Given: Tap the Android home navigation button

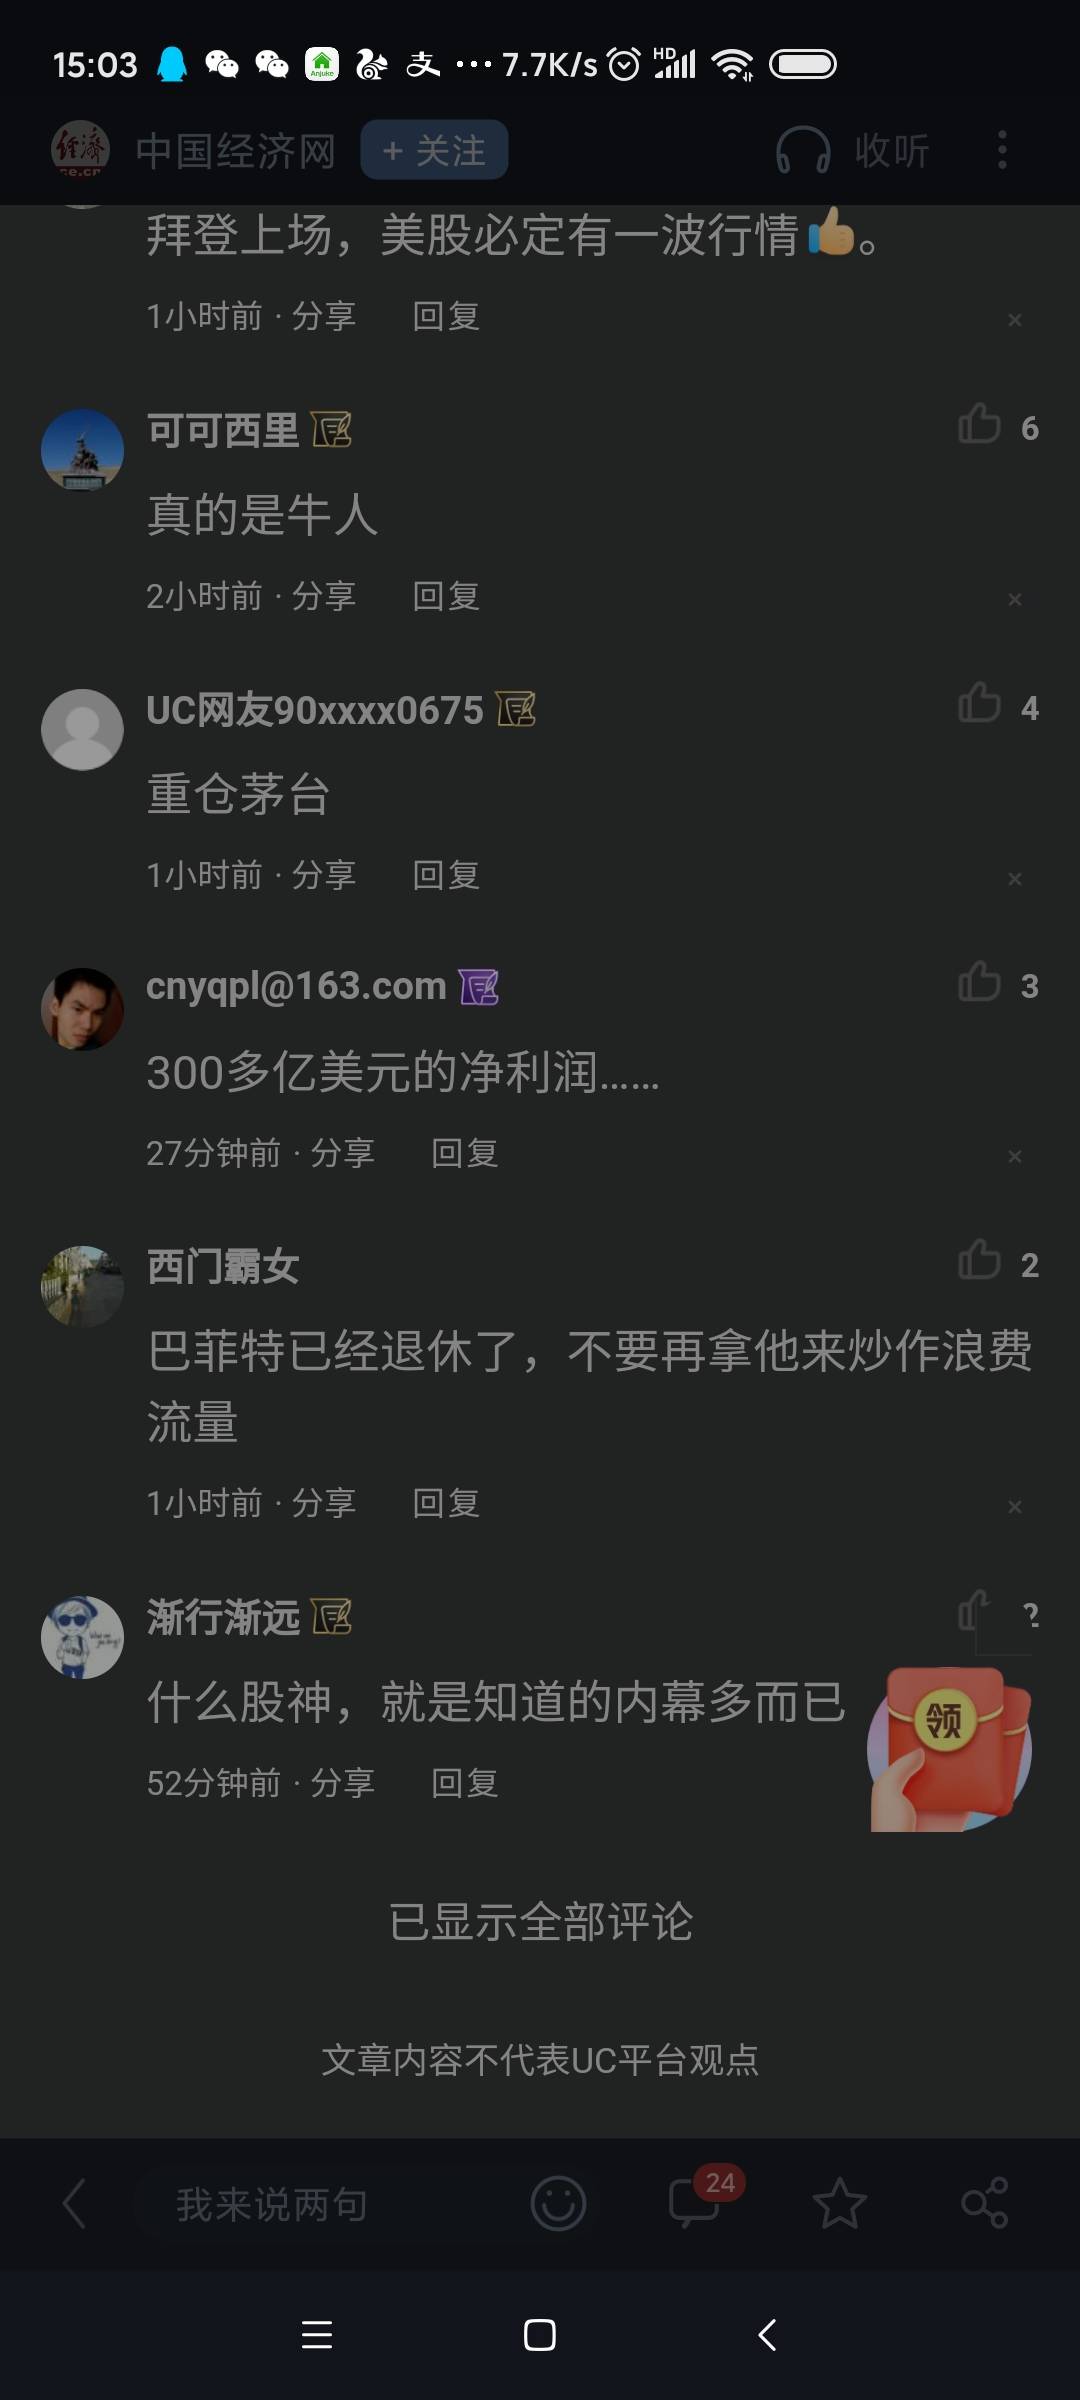Looking at the screenshot, I should pos(540,2335).
